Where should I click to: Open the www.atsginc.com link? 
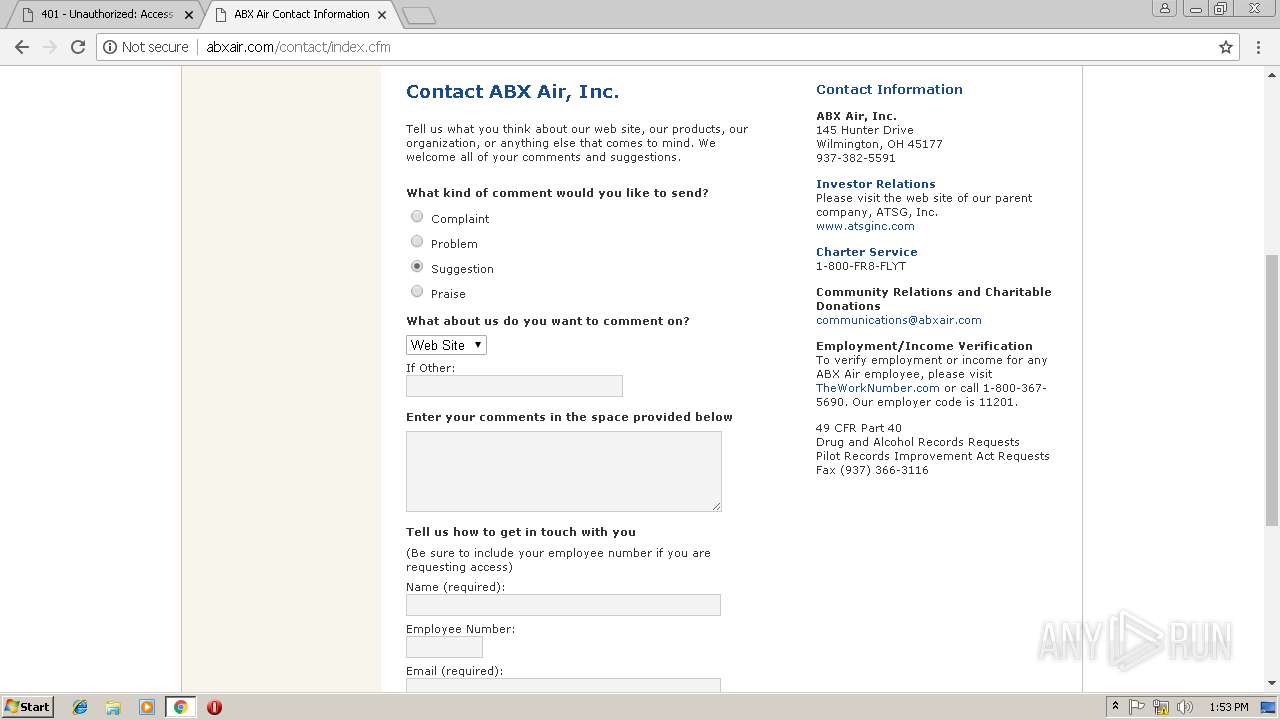pos(865,226)
